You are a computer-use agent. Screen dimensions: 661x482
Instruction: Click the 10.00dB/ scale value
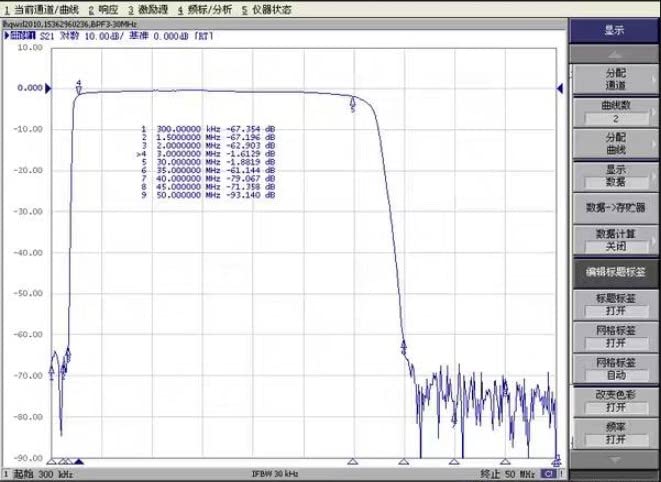(104, 36)
